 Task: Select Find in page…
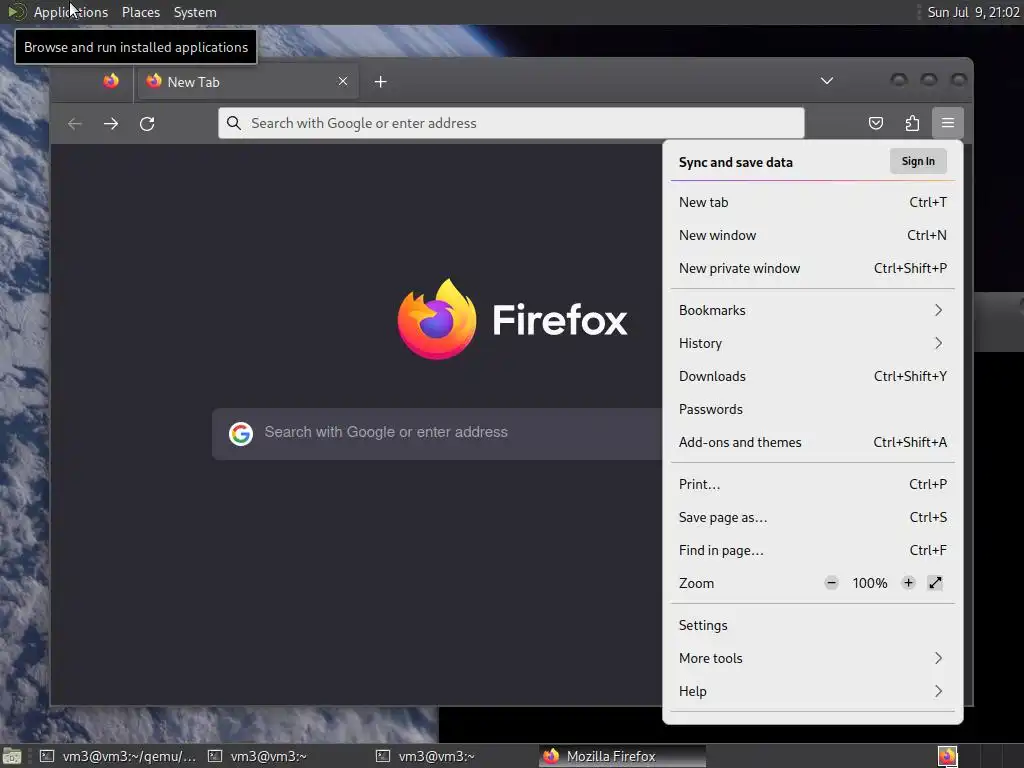point(812,551)
